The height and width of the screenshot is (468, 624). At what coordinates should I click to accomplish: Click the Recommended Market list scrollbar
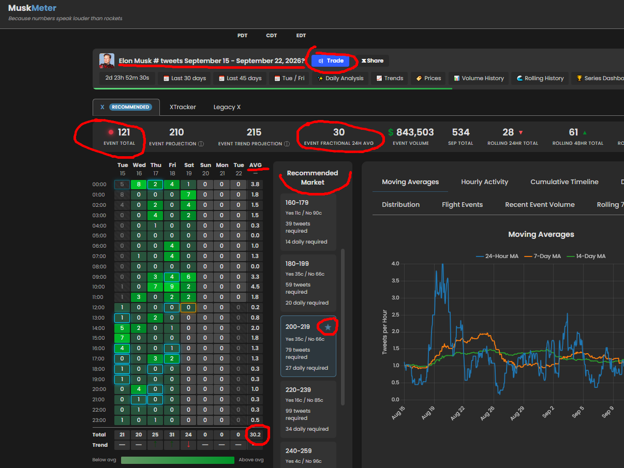coord(343,327)
